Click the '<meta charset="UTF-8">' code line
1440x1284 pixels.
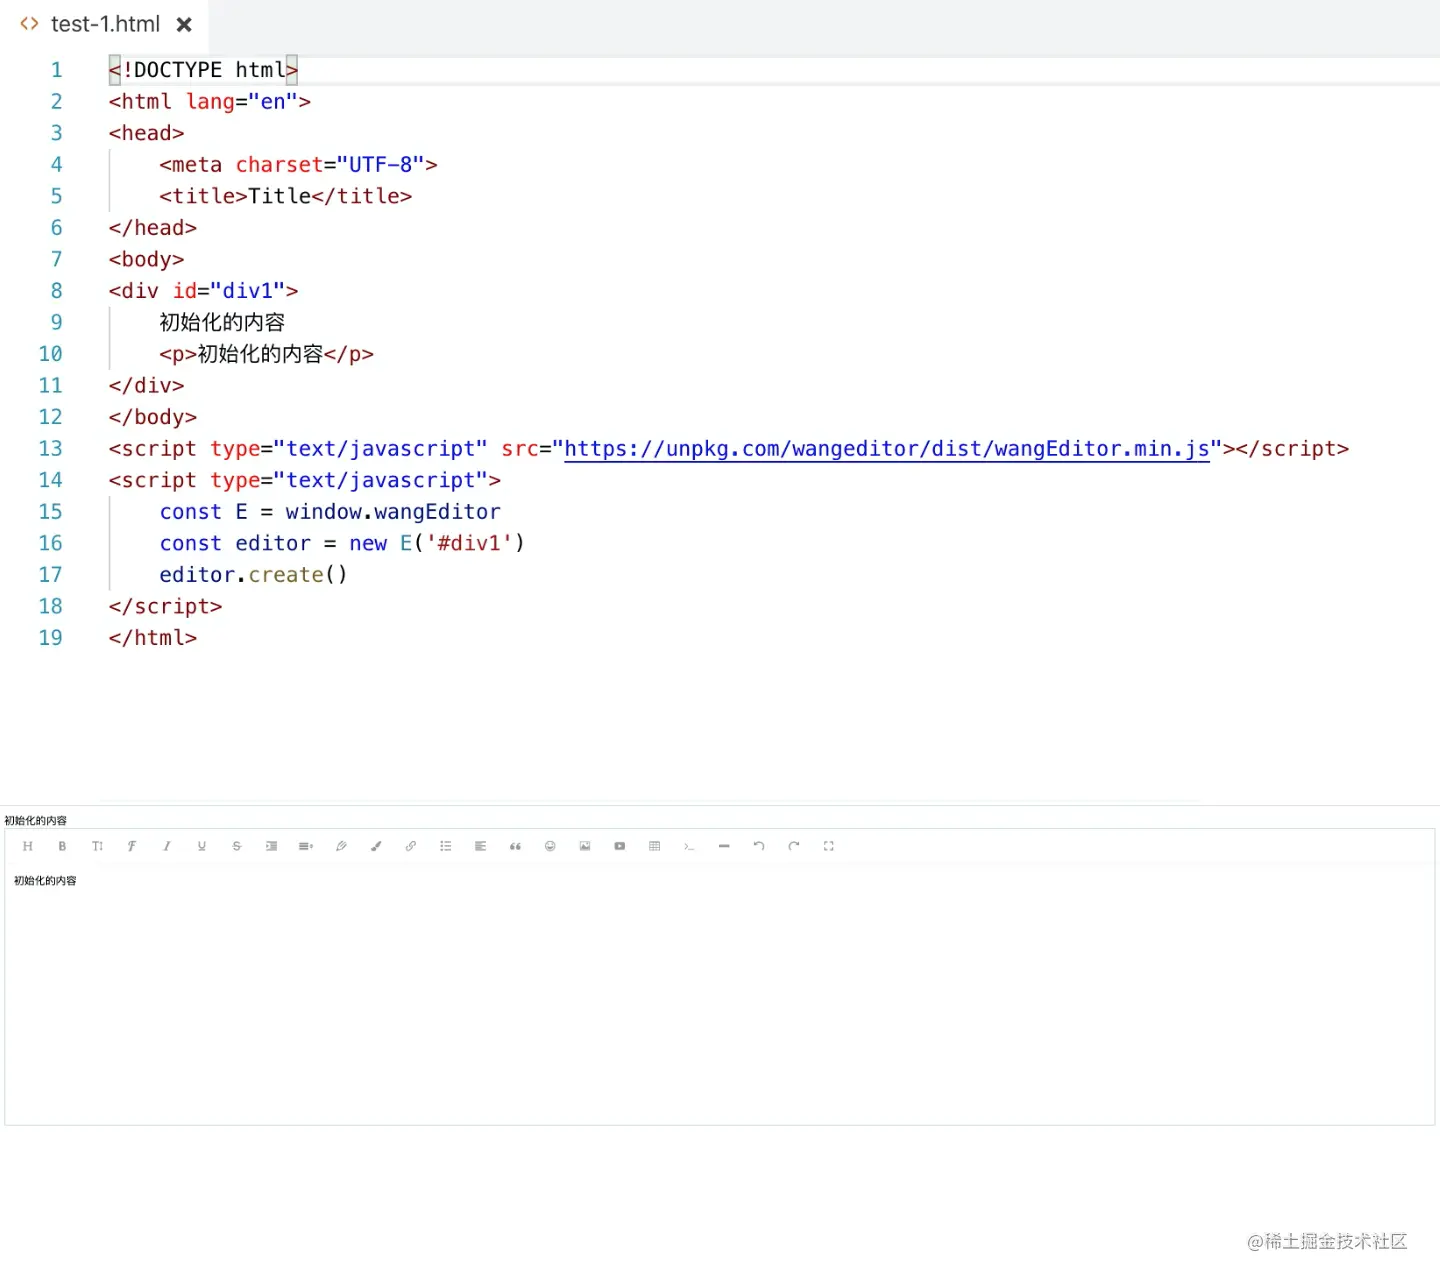coord(298,165)
